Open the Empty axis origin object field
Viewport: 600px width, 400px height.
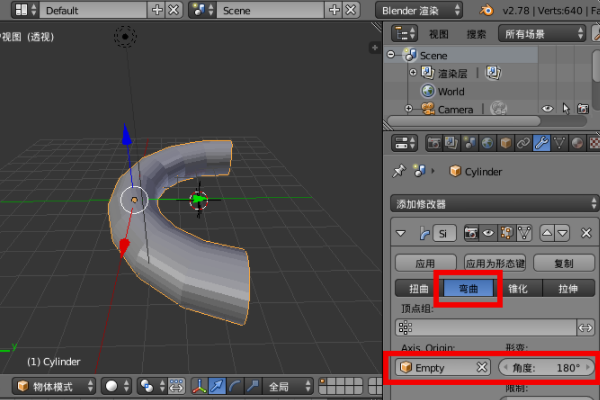[437, 368]
